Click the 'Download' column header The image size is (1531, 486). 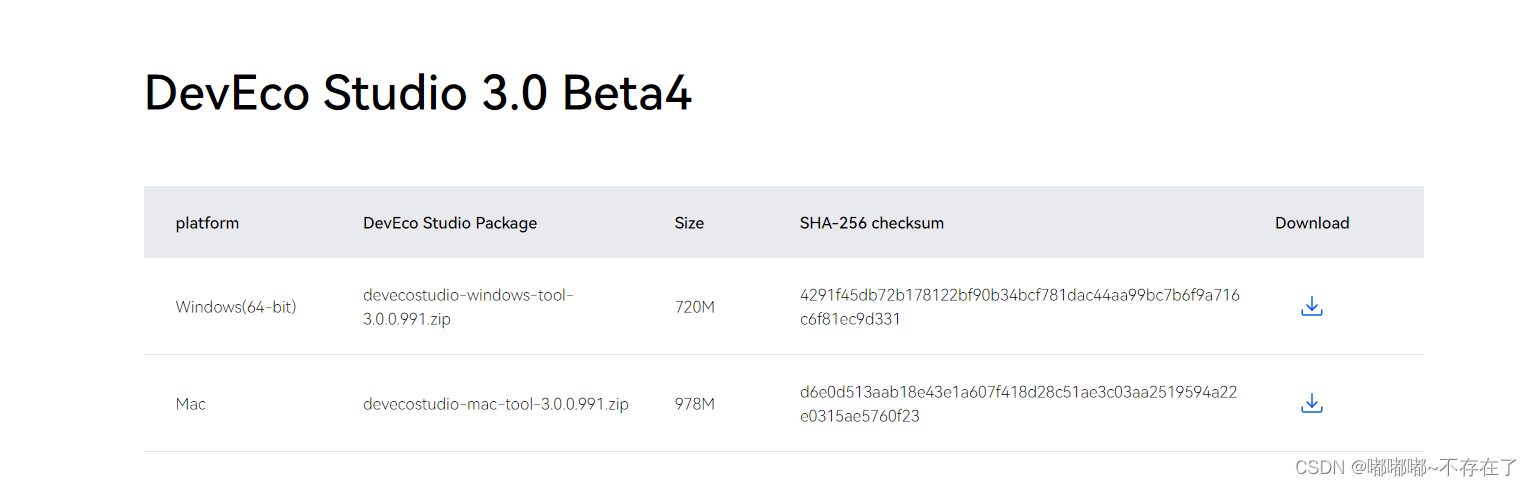coord(1312,223)
